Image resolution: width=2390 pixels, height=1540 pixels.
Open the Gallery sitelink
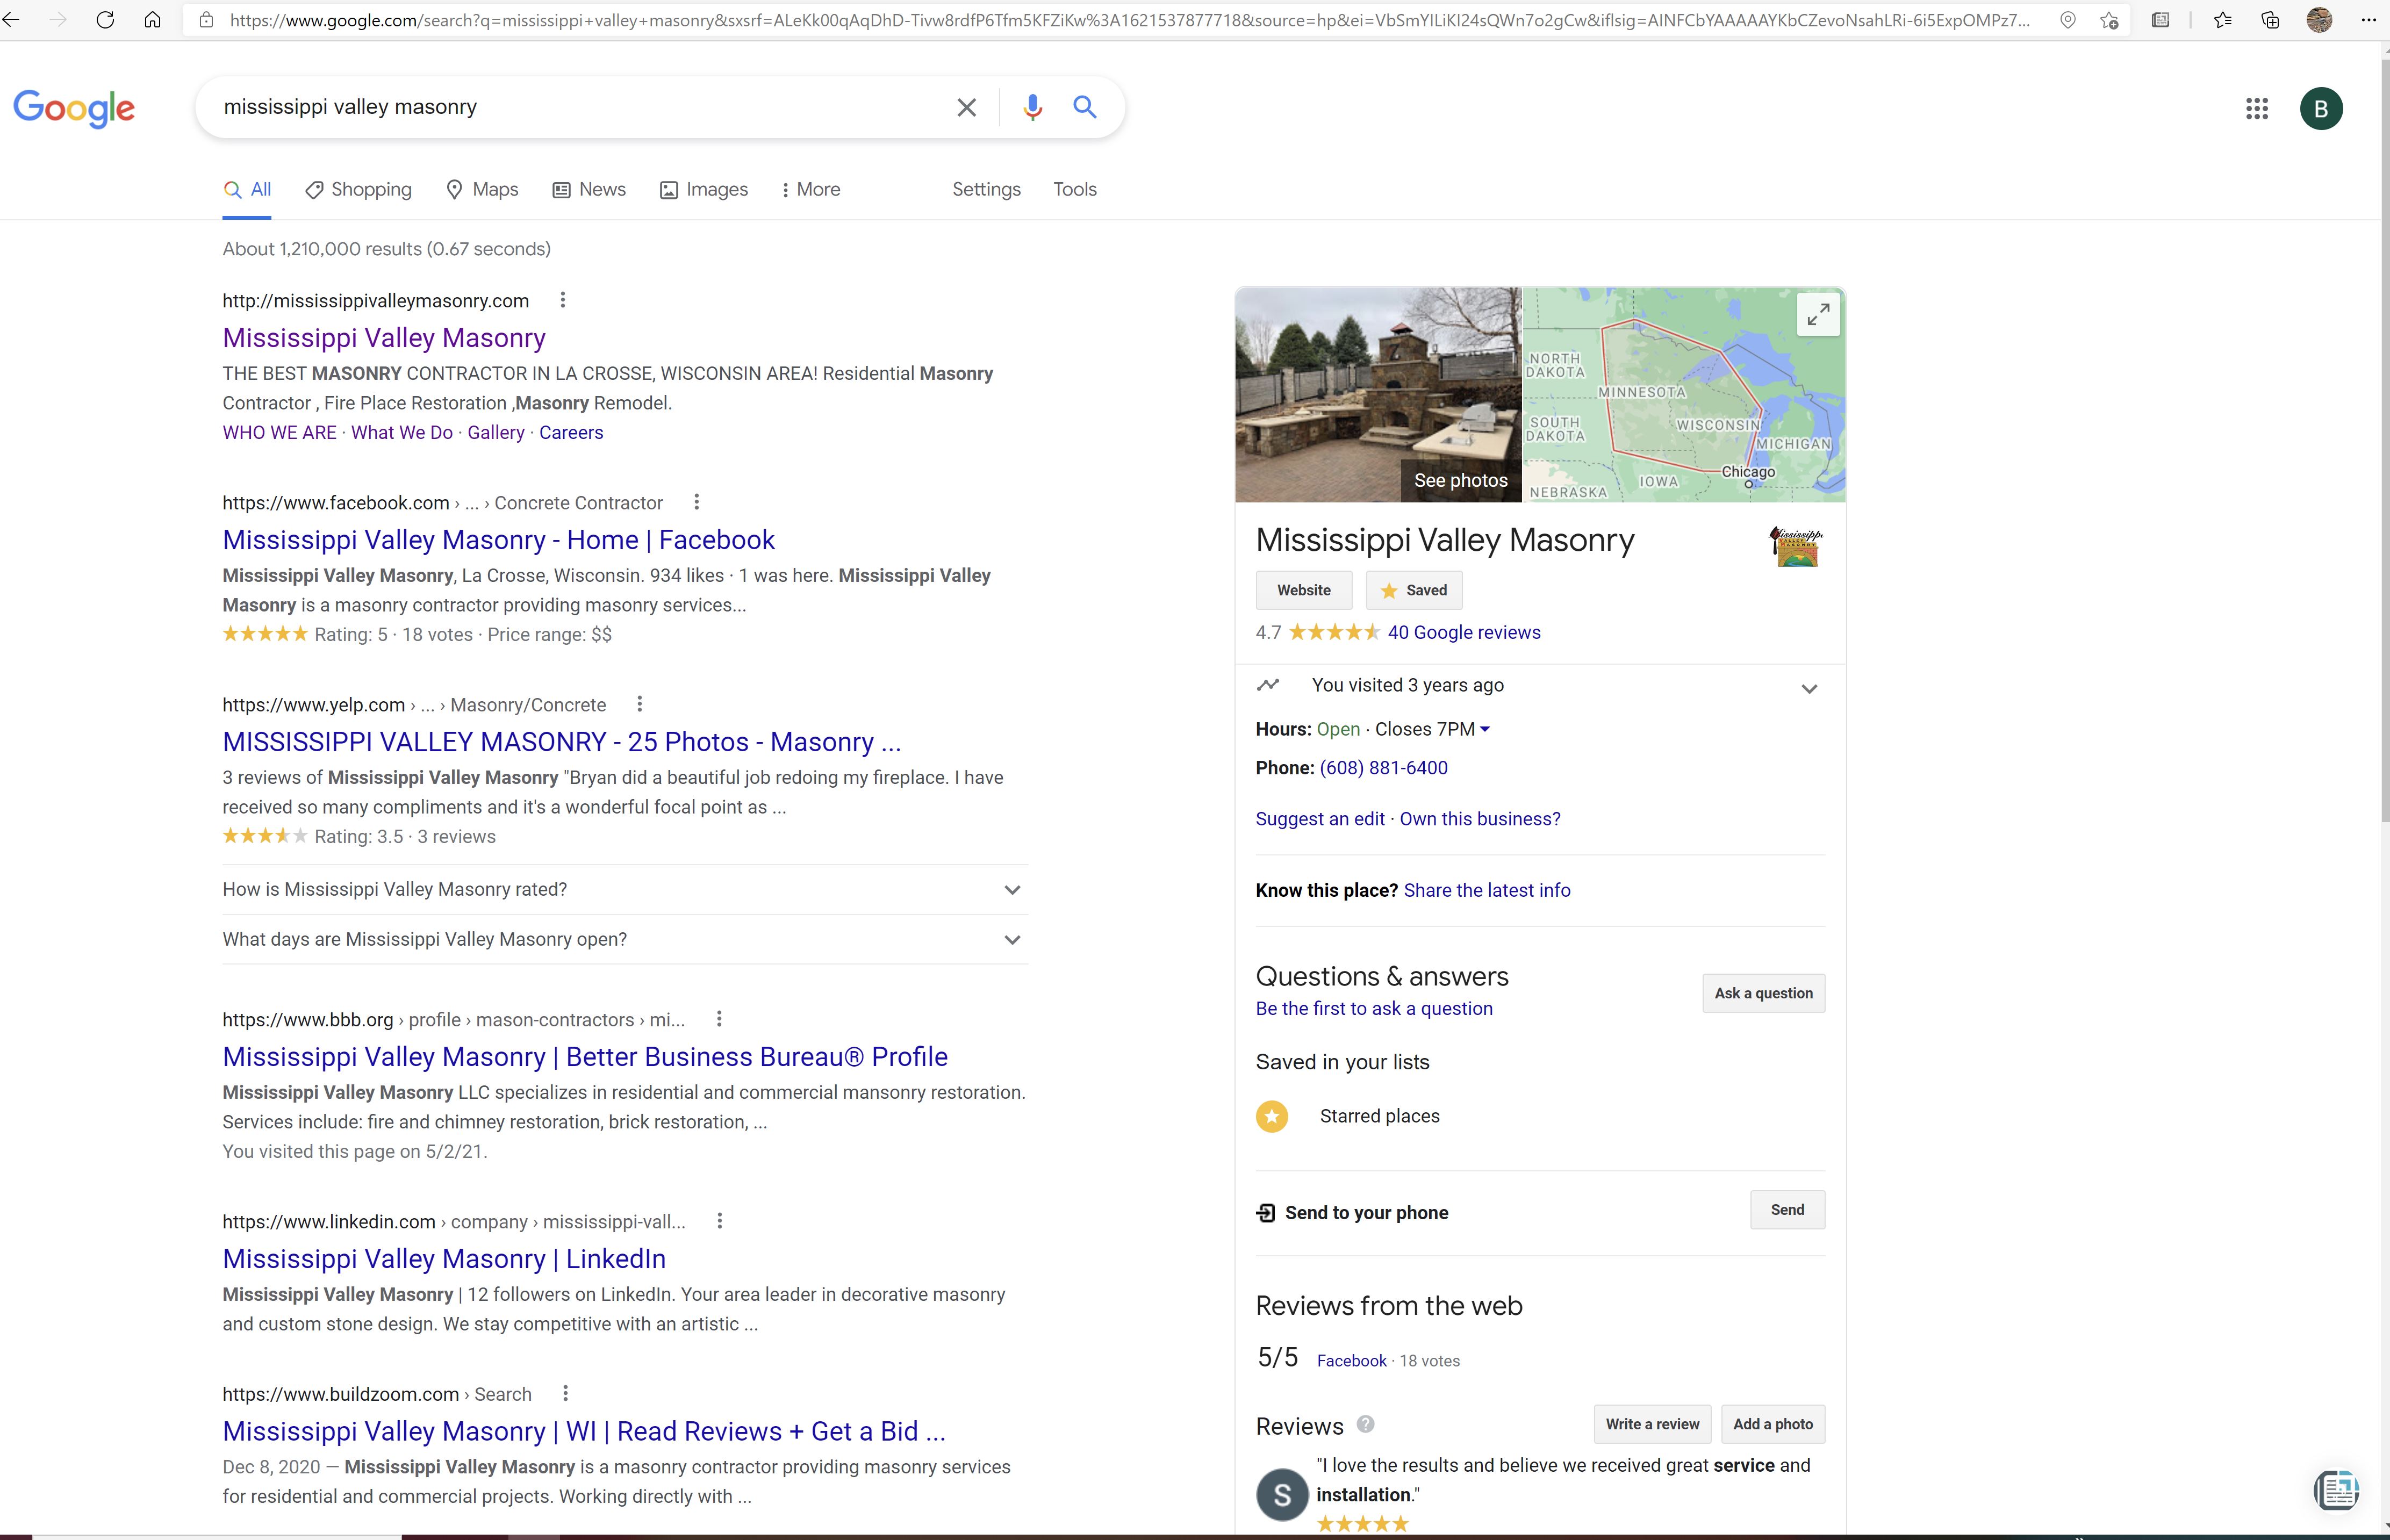click(496, 432)
